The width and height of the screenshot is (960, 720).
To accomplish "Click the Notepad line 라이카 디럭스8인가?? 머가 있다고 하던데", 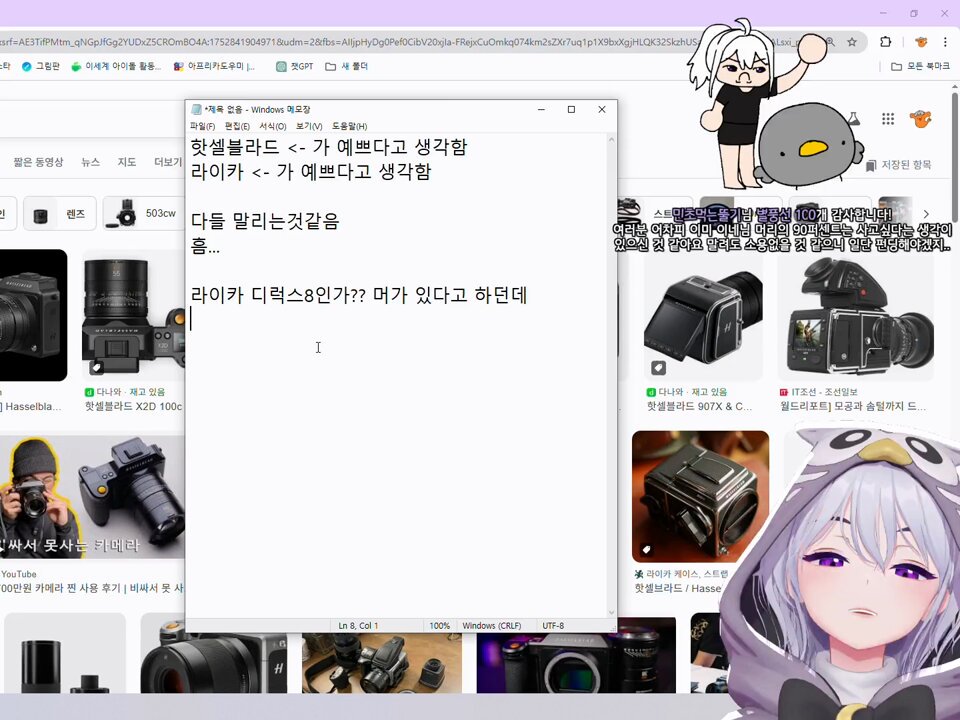I will tap(359, 295).
